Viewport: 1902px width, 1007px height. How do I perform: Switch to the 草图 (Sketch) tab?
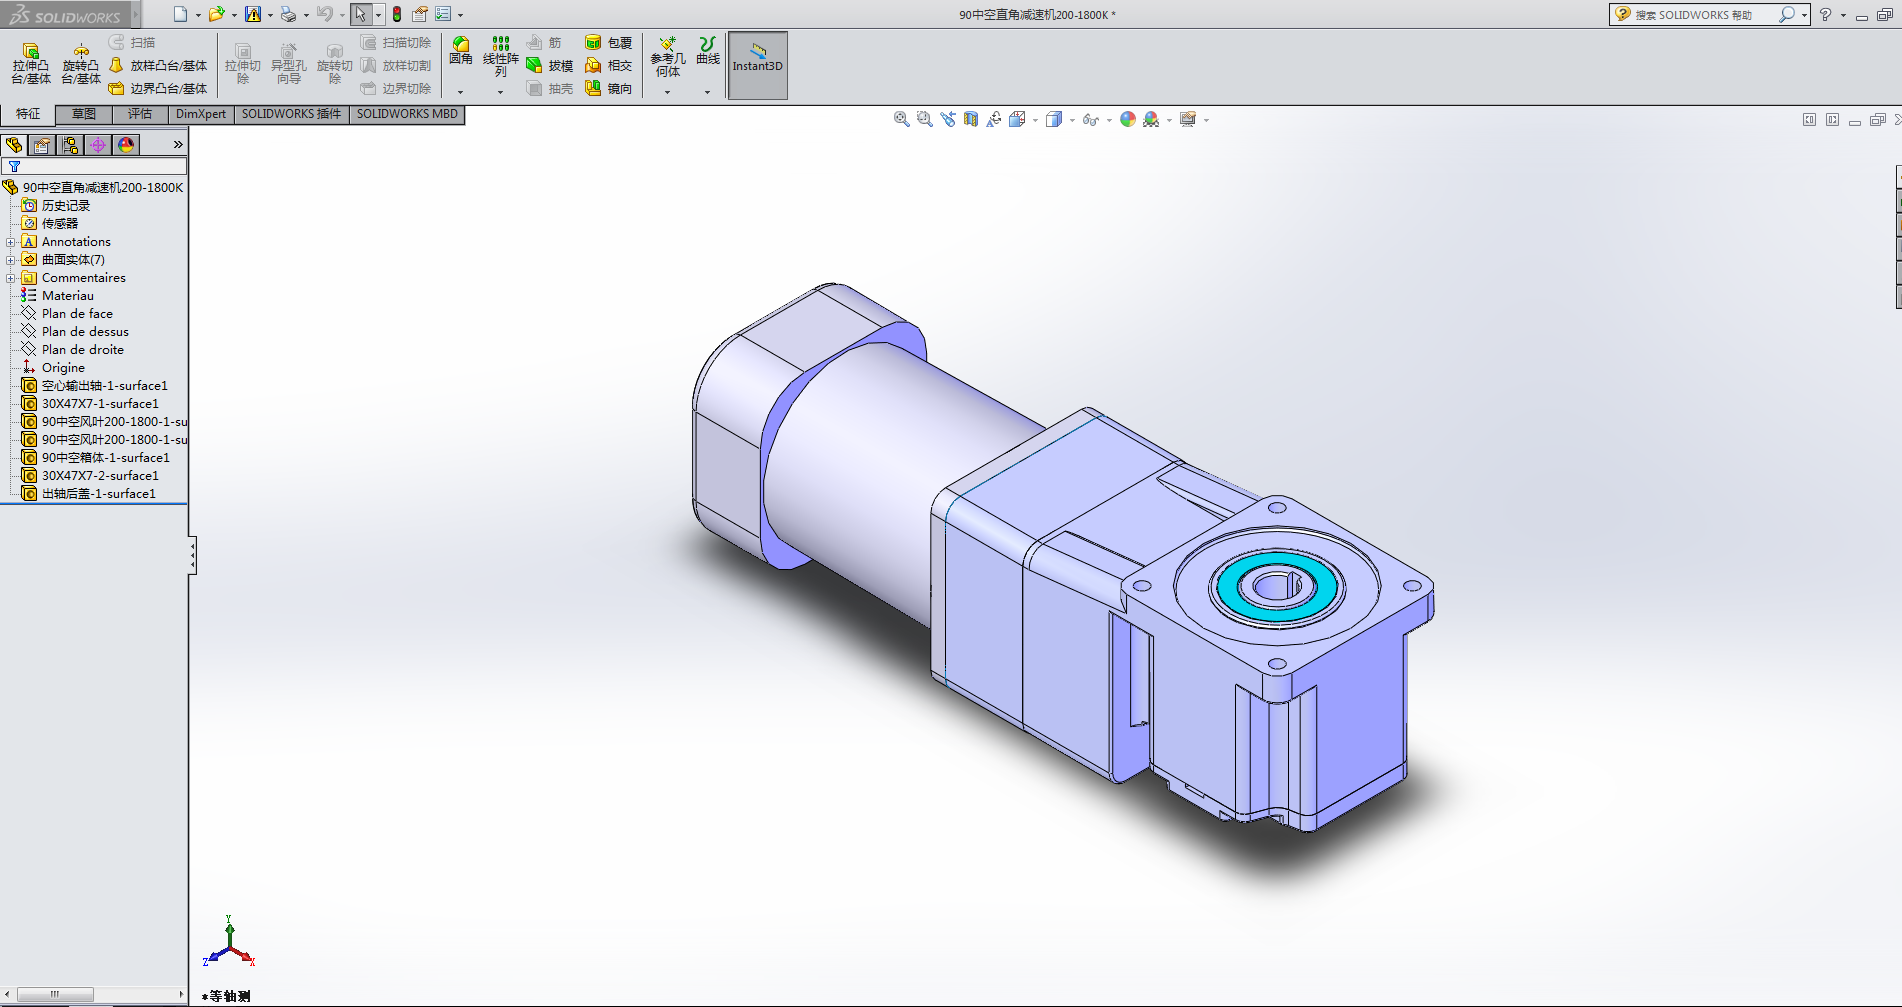pos(84,114)
